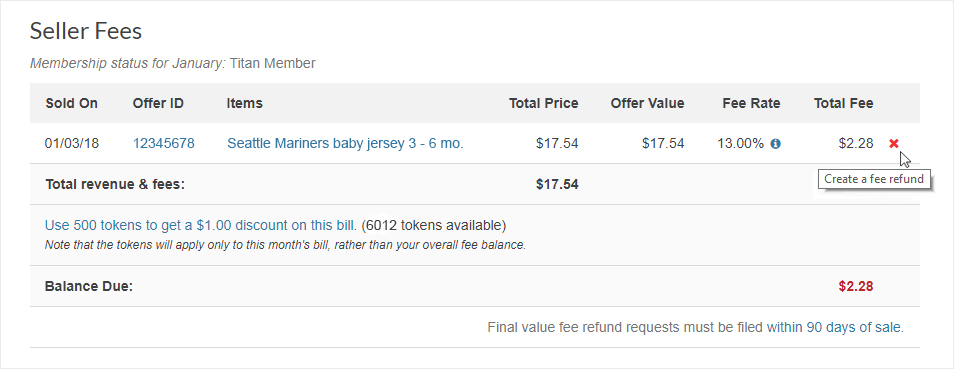Click the Create a fee refund tooltip
Image resolution: width=954 pixels, height=369 pixels.
tap(874, 179)
